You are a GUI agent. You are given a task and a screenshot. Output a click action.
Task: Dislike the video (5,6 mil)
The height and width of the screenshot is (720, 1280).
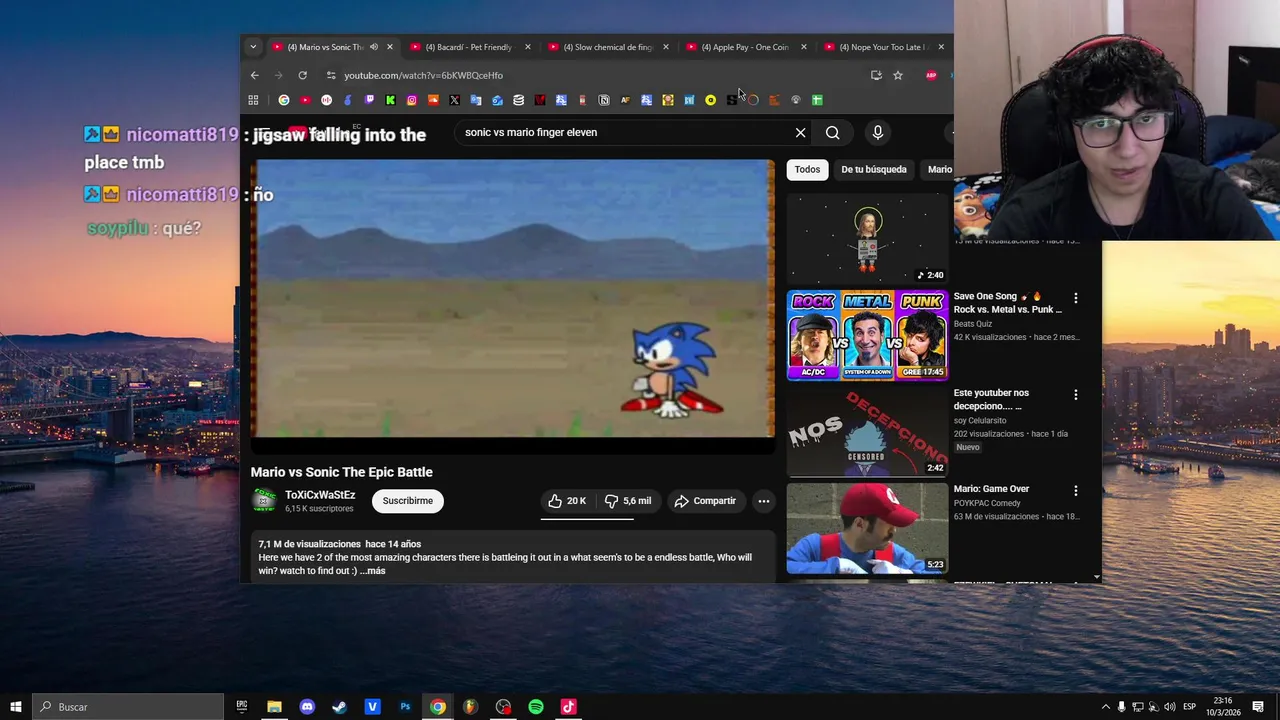pyautogui.click(x=628, y=501)
